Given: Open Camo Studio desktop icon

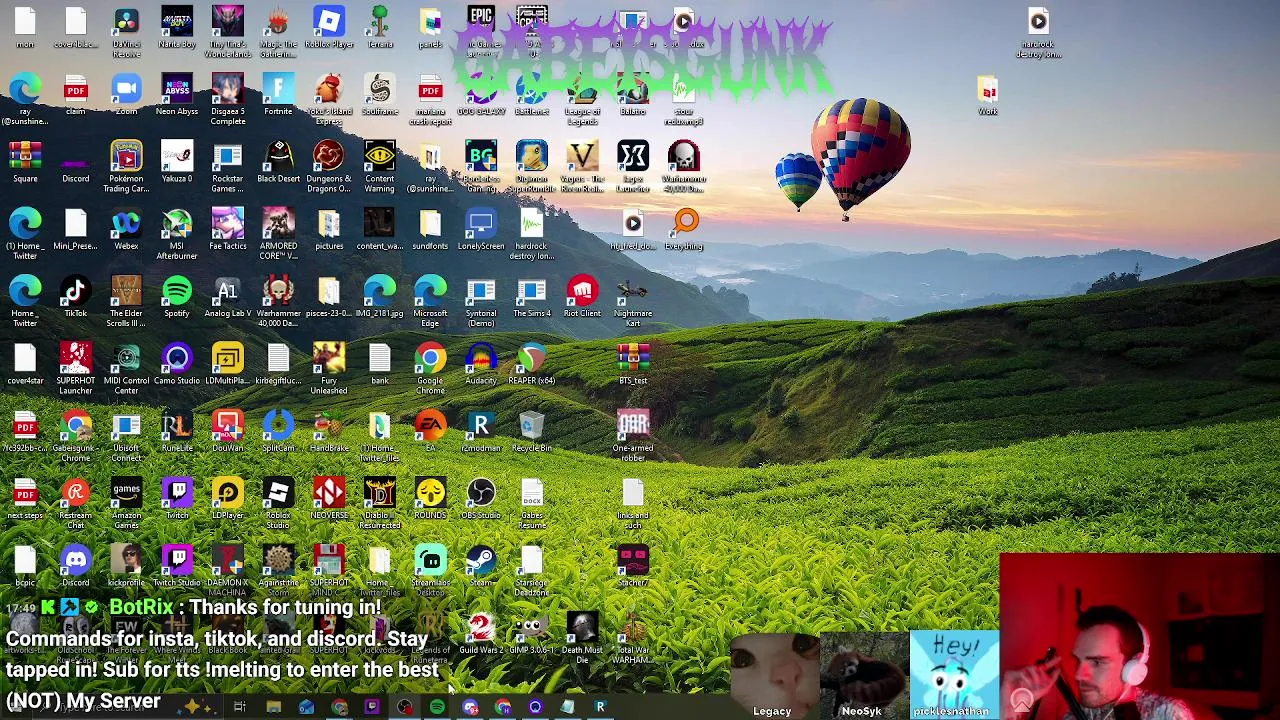Looking at the screenshot, I should 177,364.
